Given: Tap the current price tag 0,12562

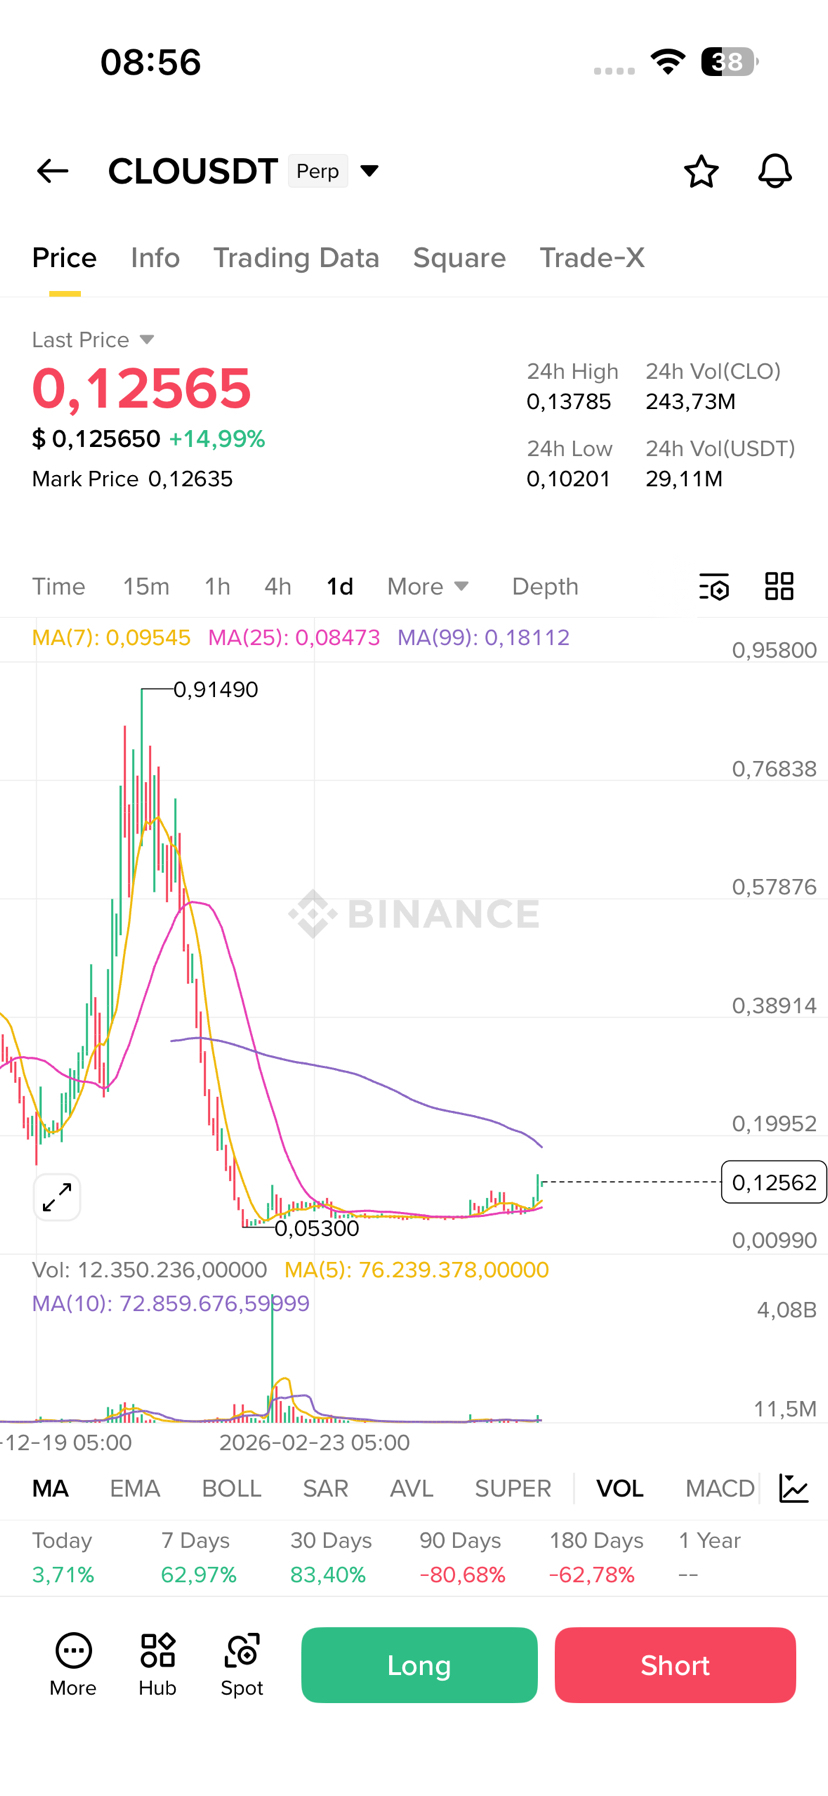Looking at the screenshot, I should click(x=774, y=1182).
